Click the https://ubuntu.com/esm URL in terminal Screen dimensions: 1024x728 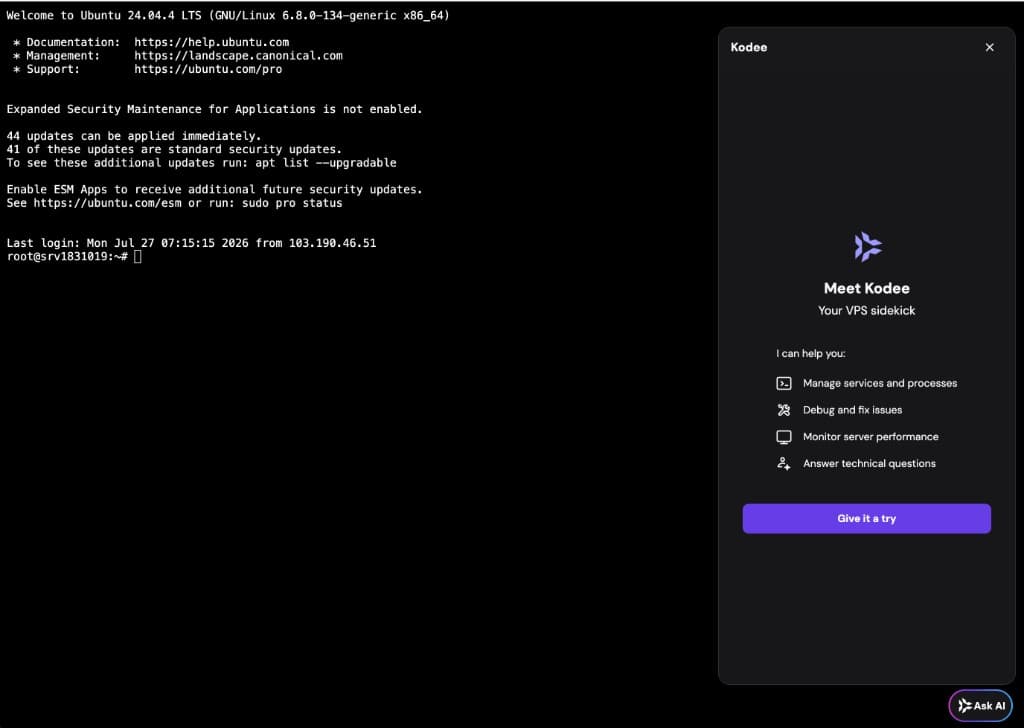point(108,203)
